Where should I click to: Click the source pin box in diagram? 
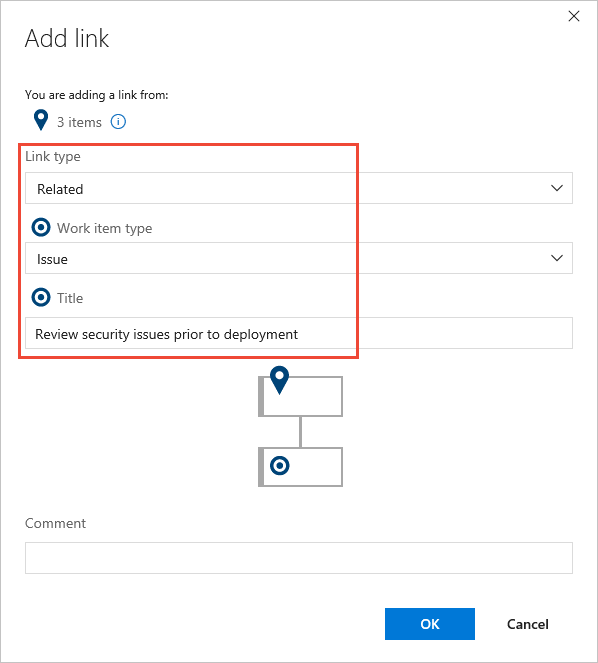point(300,396)
